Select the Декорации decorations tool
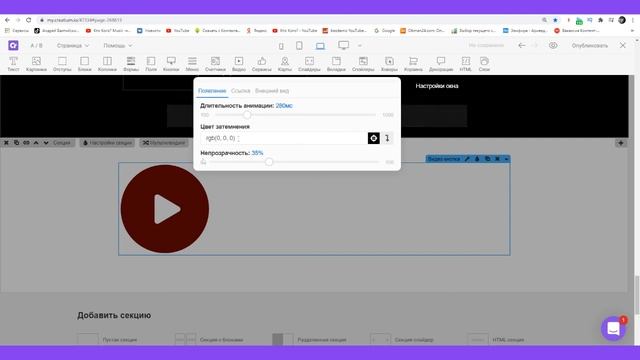 coord(441,64)
